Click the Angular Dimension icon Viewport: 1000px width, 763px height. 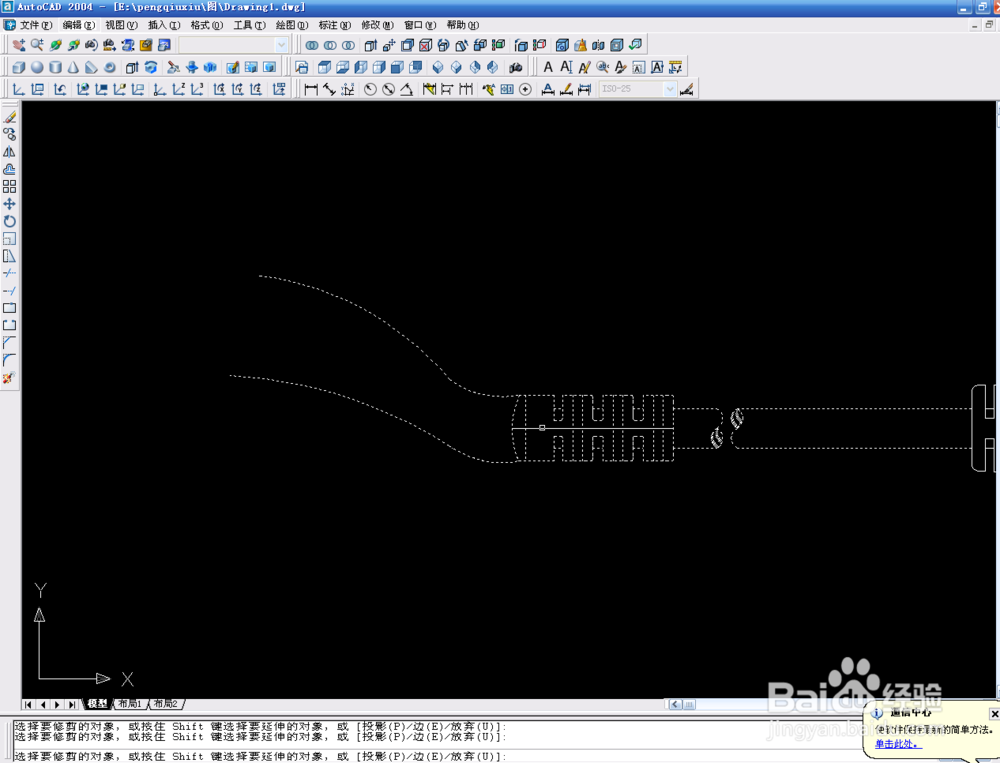pyautogui.click(x=406, y=89)
